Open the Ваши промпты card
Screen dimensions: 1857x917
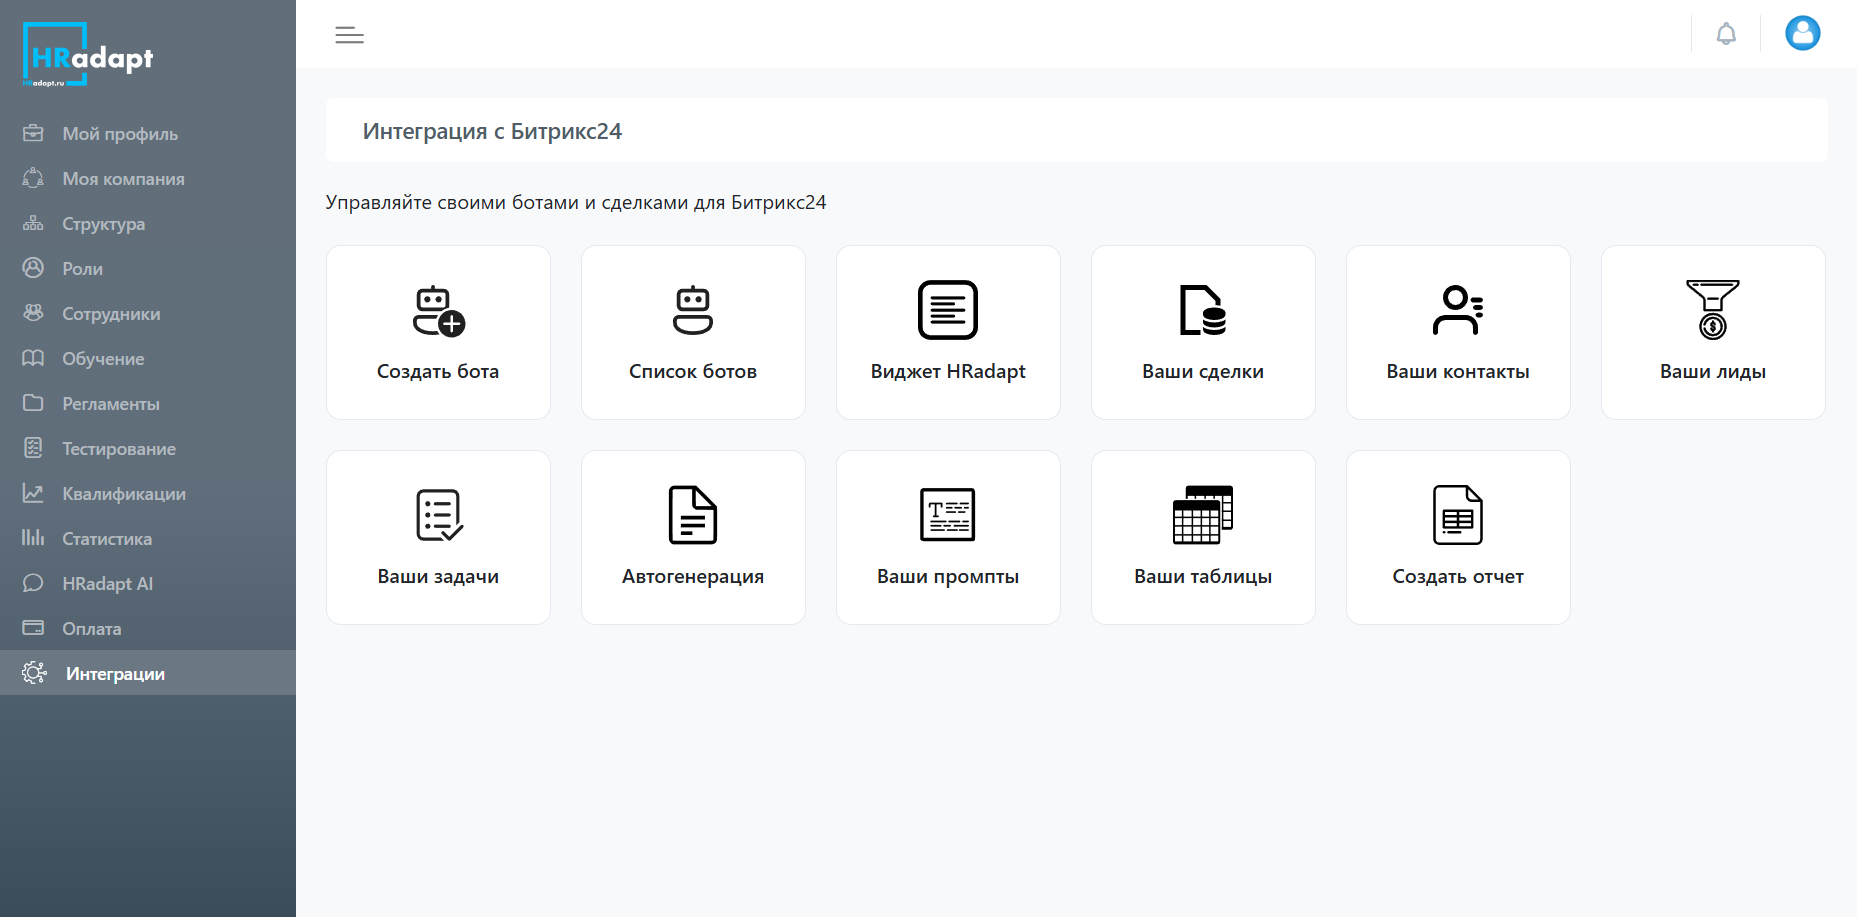[x=948, y=537]
